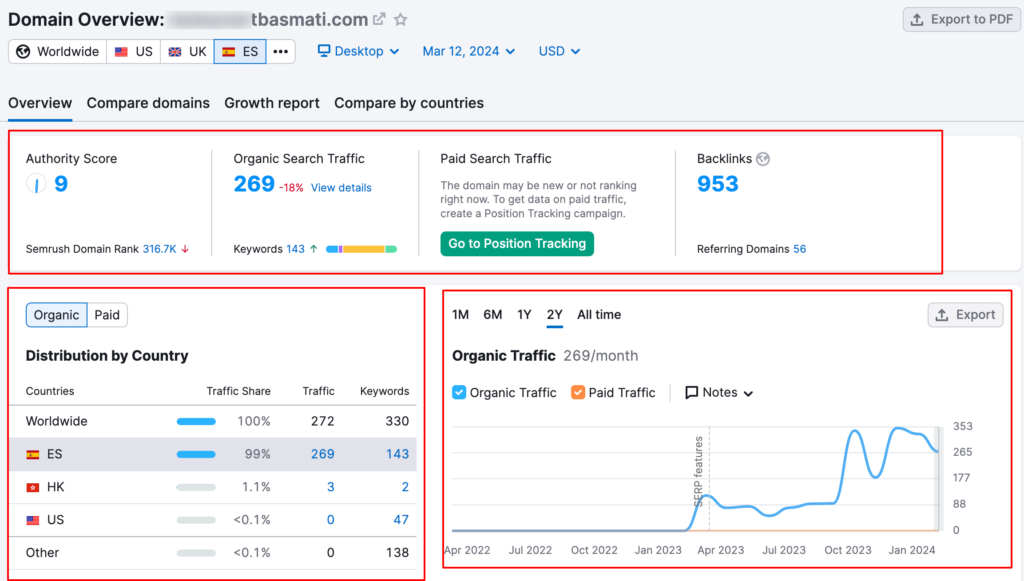Open the Desktop device dropdown

[358, 51]
